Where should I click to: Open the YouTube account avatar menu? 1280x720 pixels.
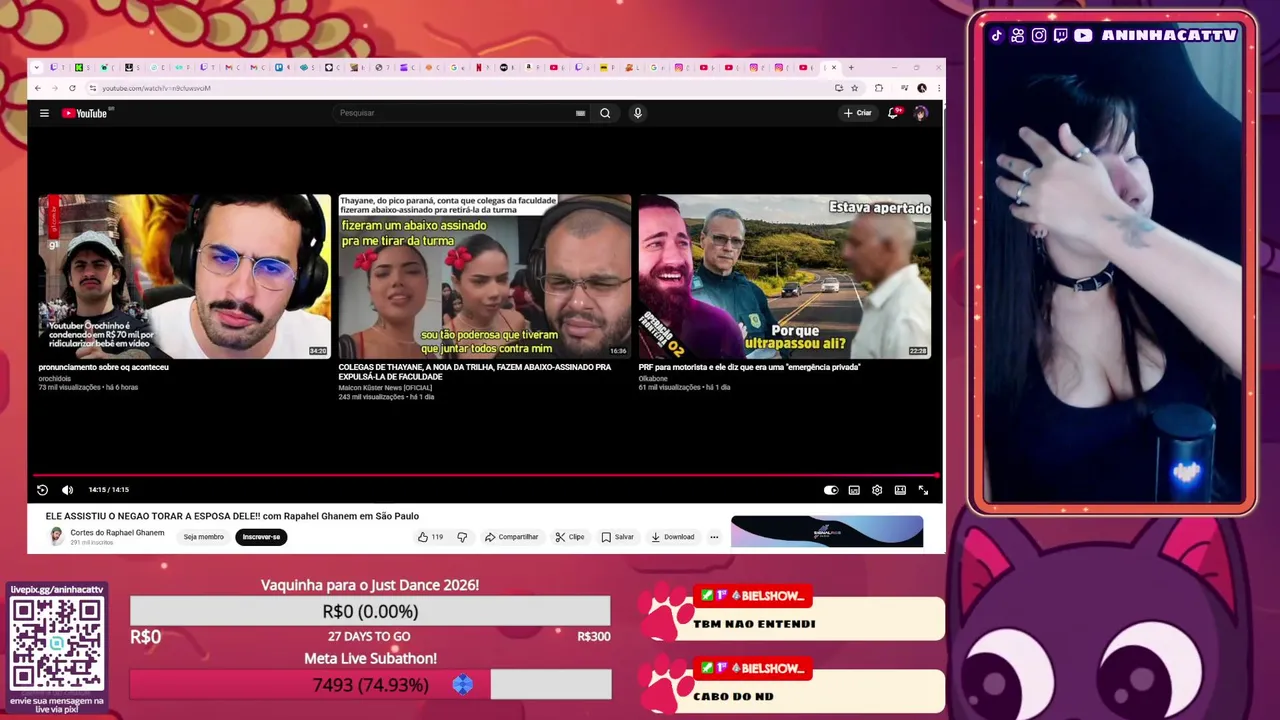point(921,113)
